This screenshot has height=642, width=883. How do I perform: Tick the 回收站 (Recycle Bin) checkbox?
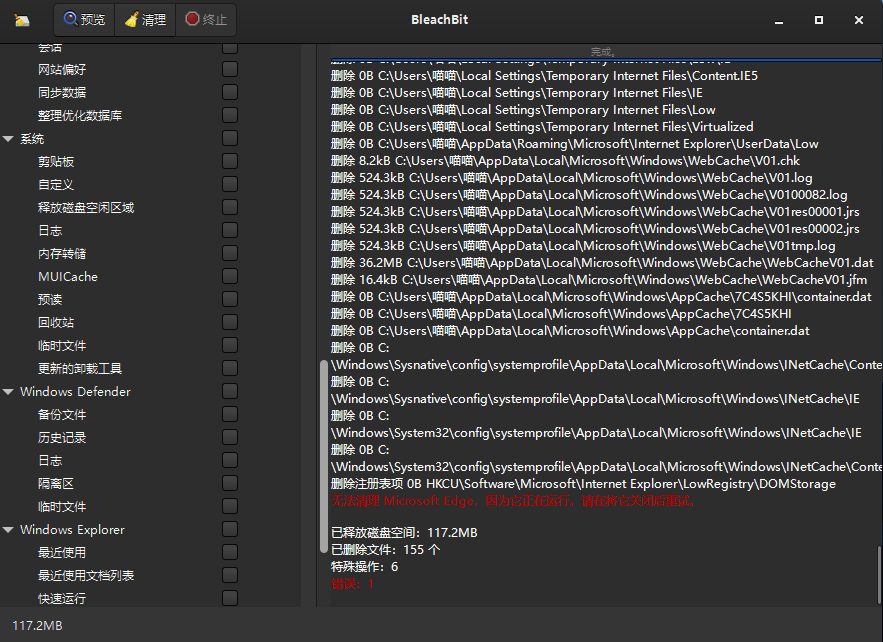click(x=230, y=322)
